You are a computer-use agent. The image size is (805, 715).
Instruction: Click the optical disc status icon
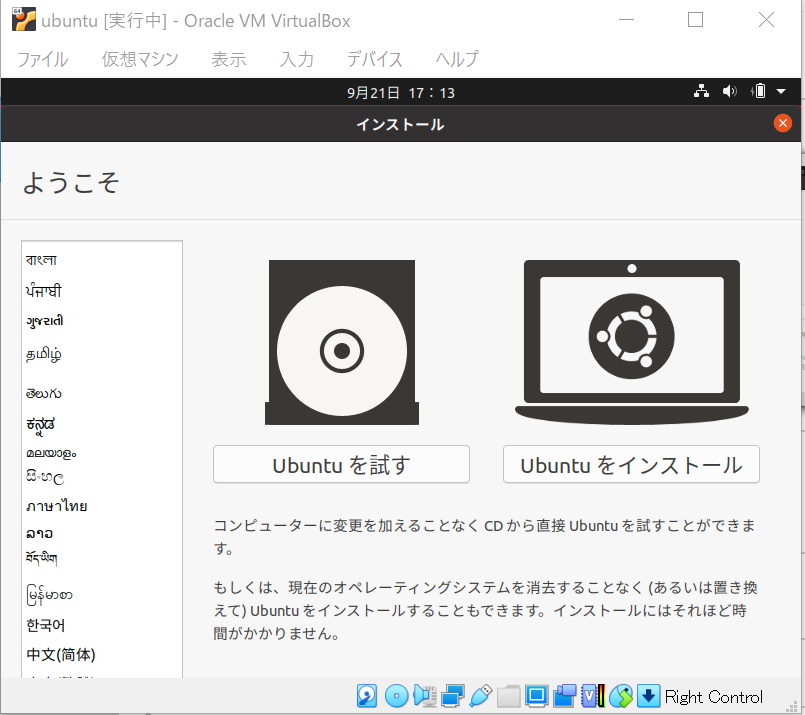click(396, 697)
